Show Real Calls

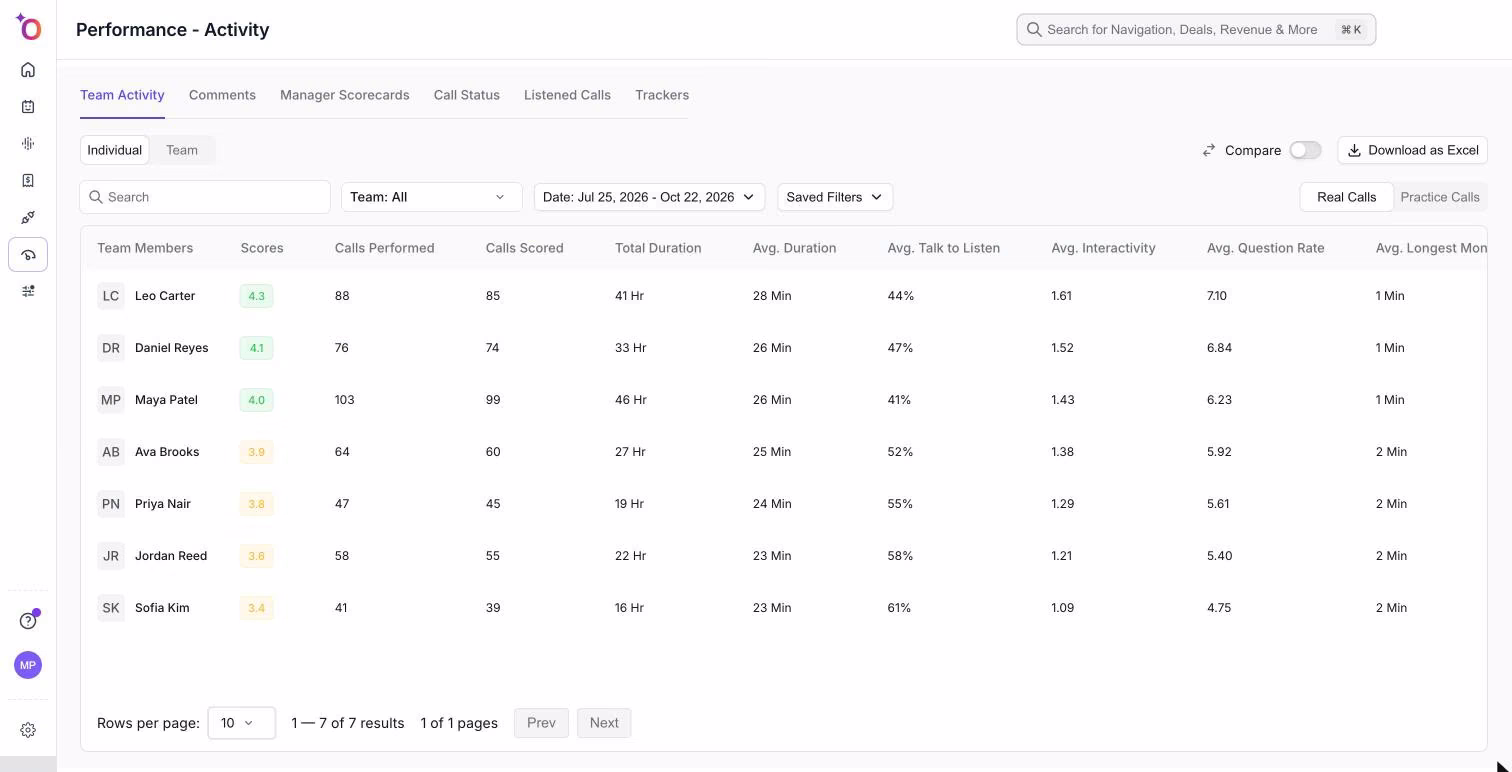(1346, 197)
